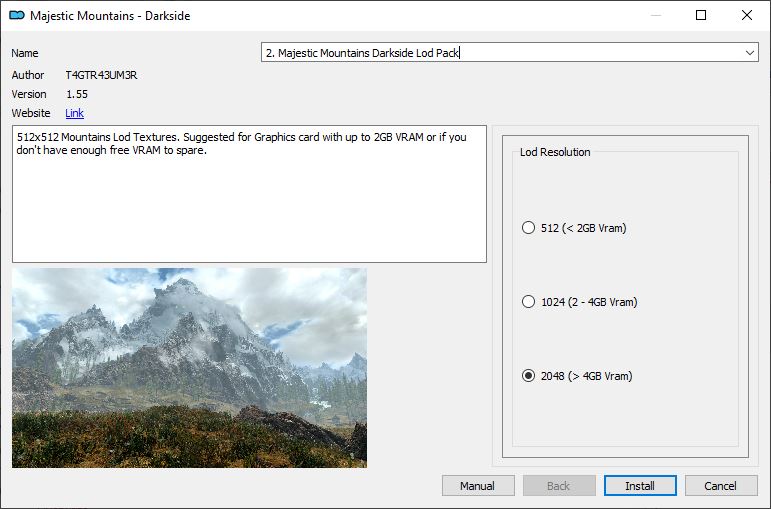The height and width of the screenshot is (509, 771).
Task: Close the Majestic Mountains window
Action: click(x=746, y=15)
